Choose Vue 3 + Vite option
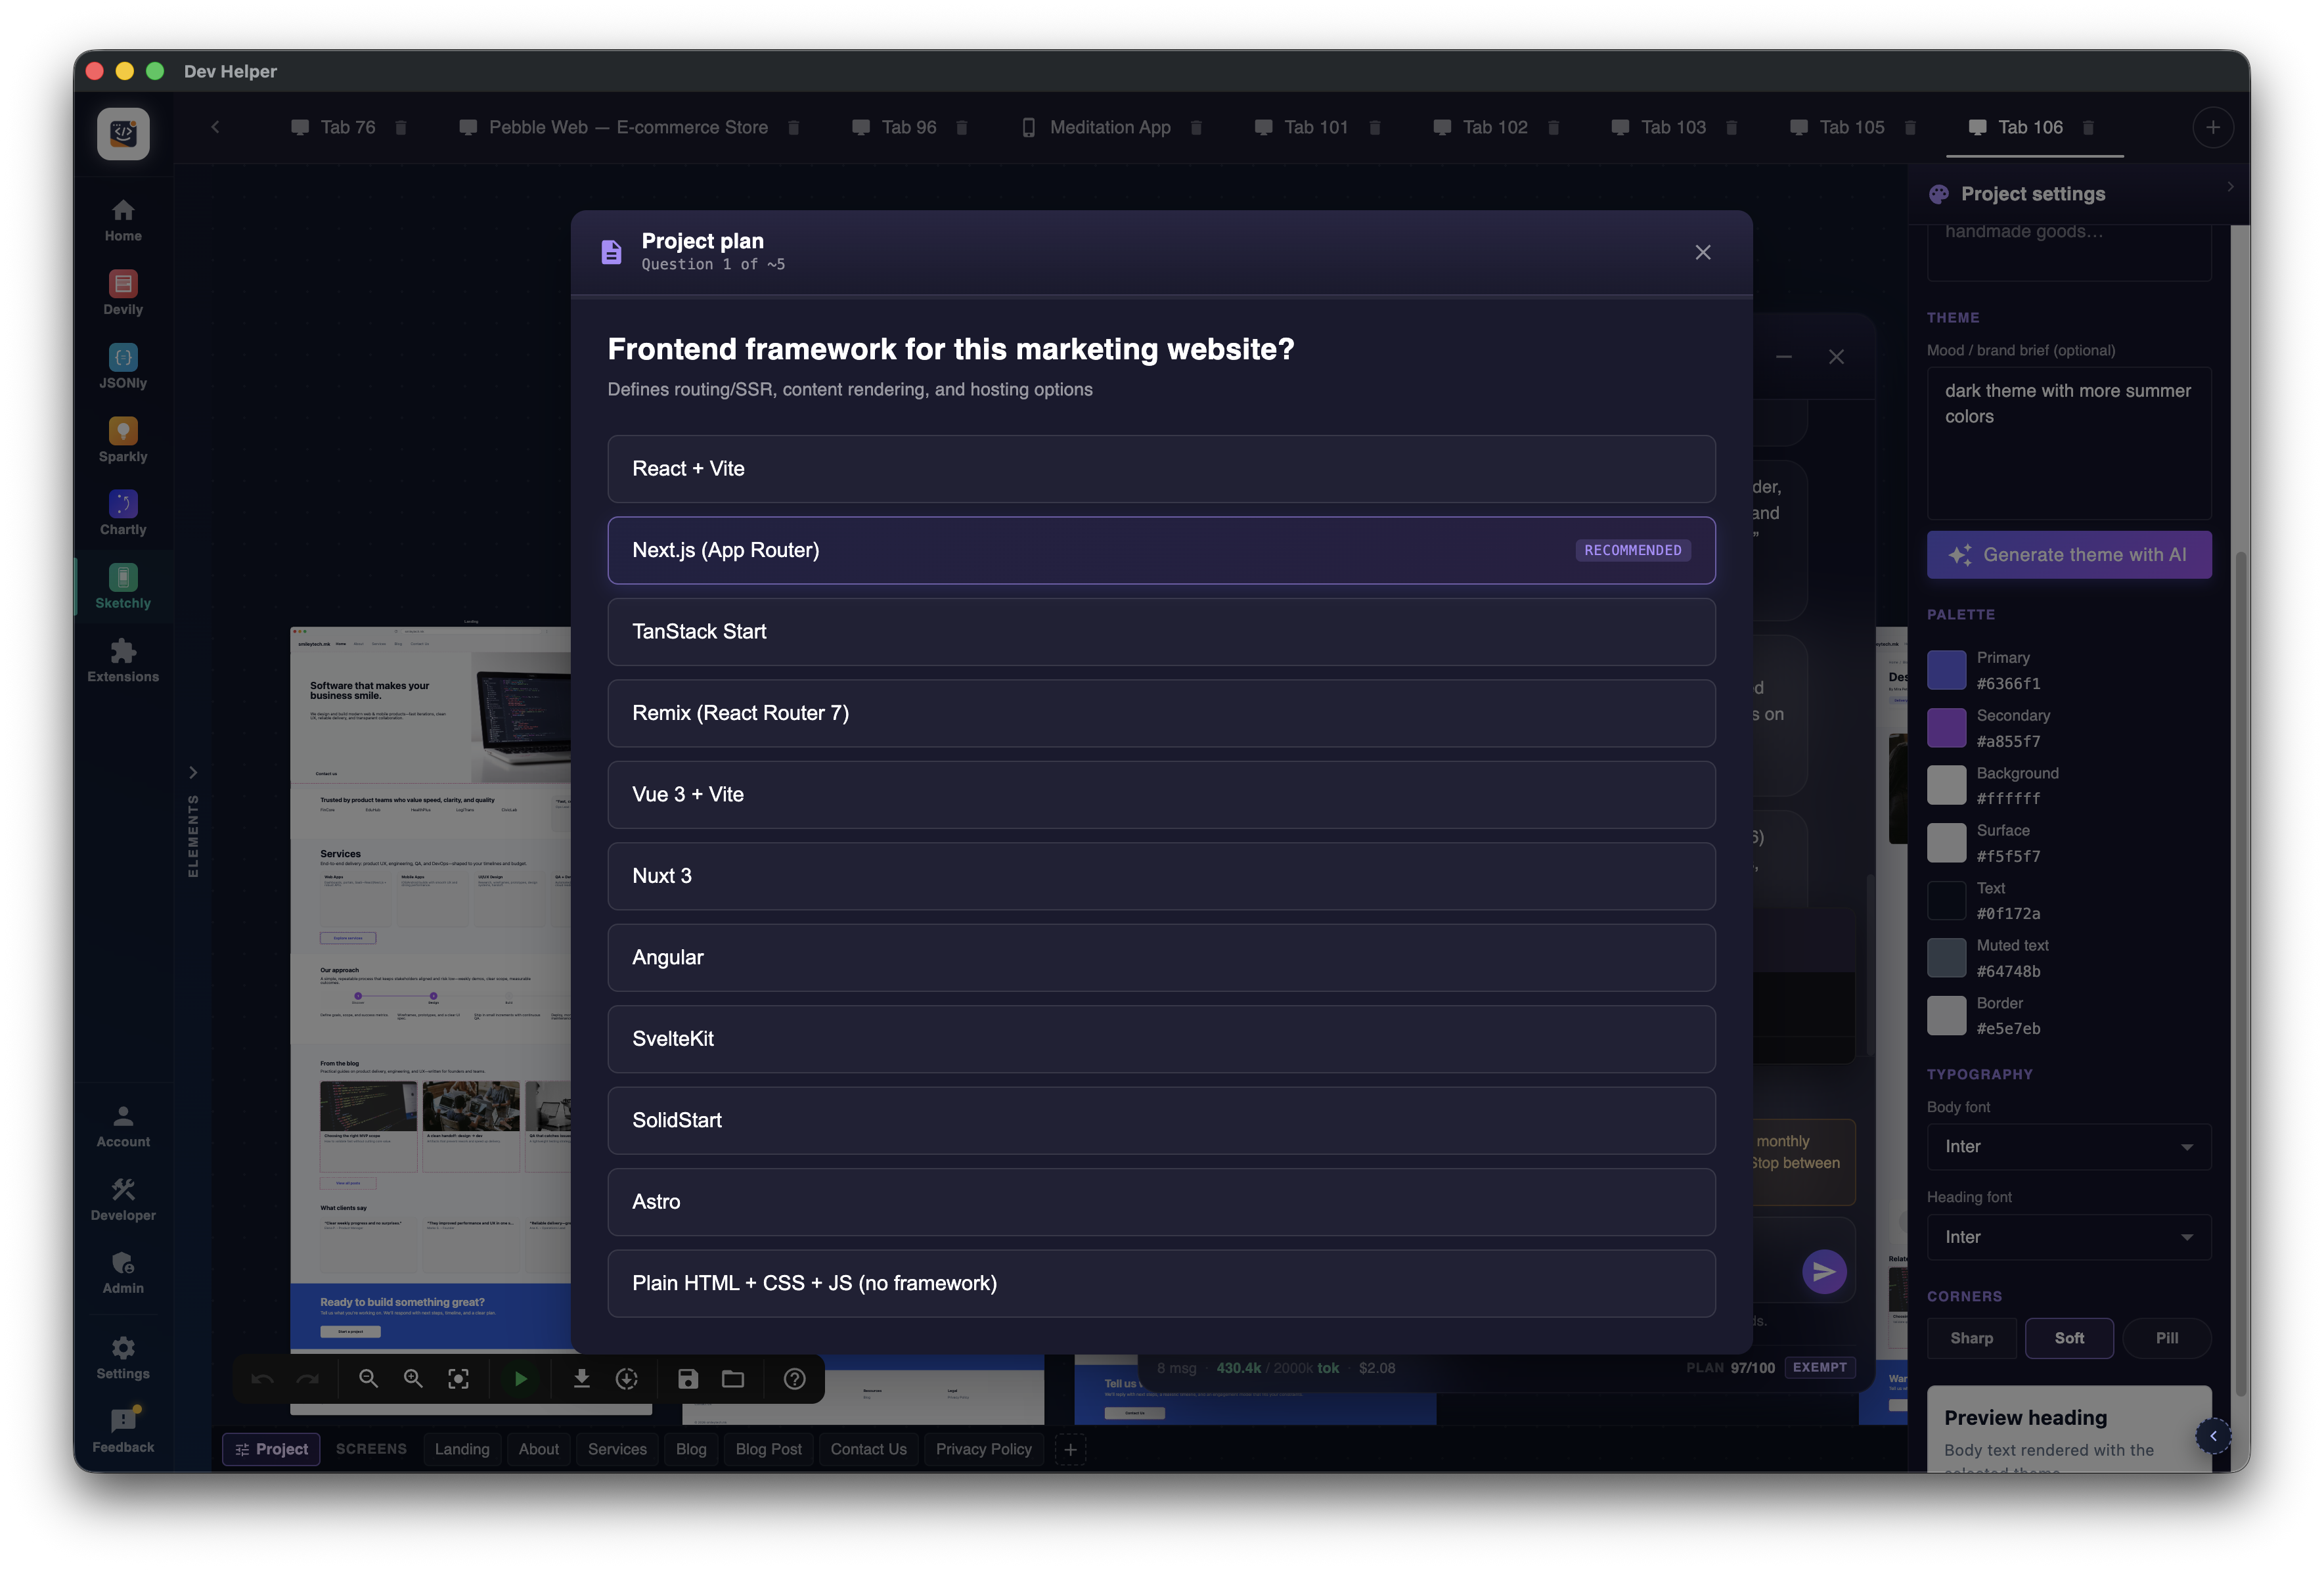 [1161, 794]
